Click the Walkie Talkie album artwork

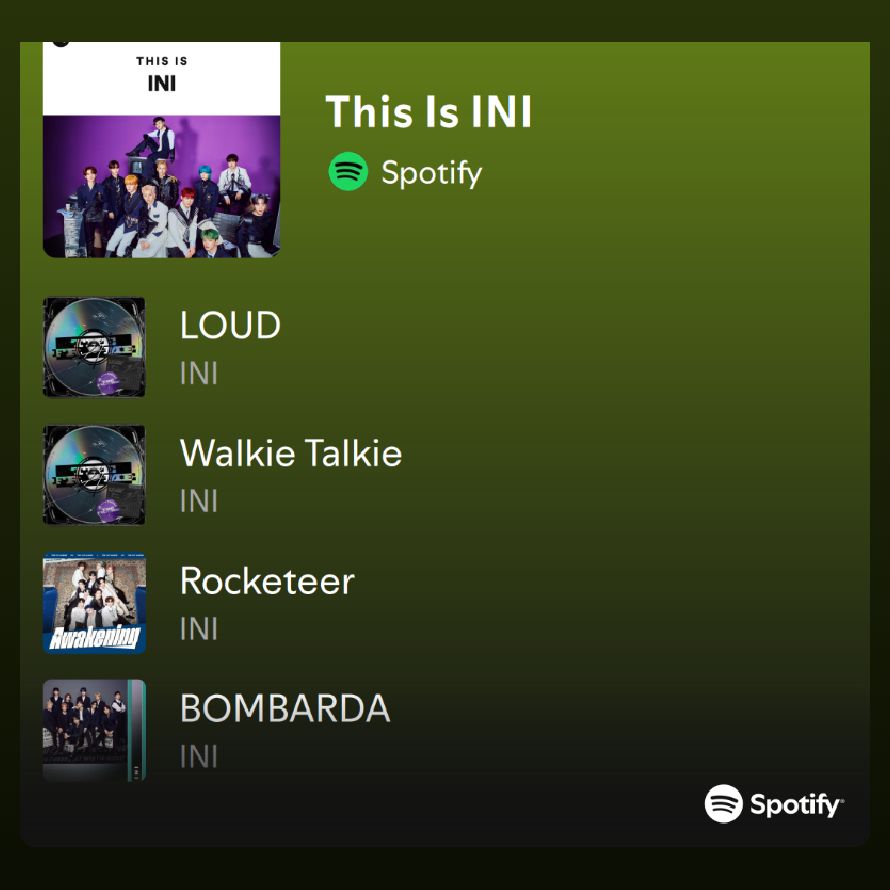(94, 475)
